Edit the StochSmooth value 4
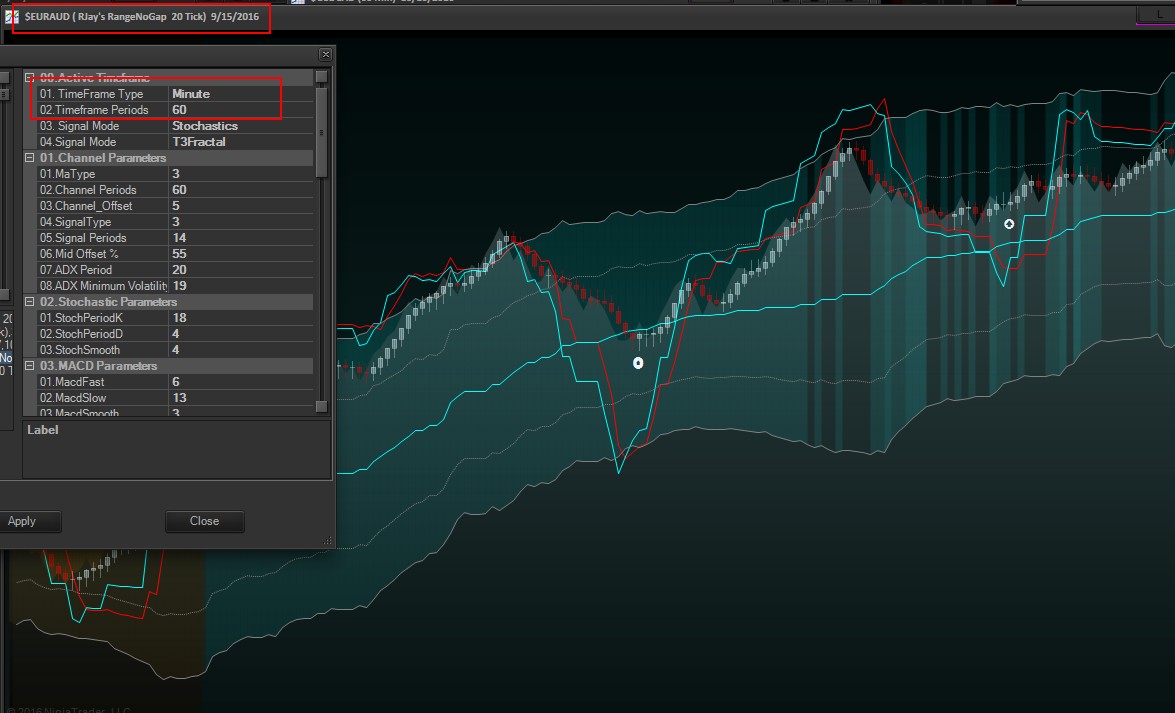 coord(241,349)
